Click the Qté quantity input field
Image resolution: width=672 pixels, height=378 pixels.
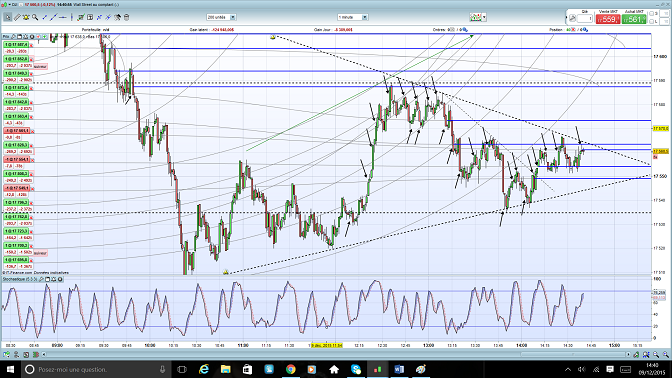585,18
